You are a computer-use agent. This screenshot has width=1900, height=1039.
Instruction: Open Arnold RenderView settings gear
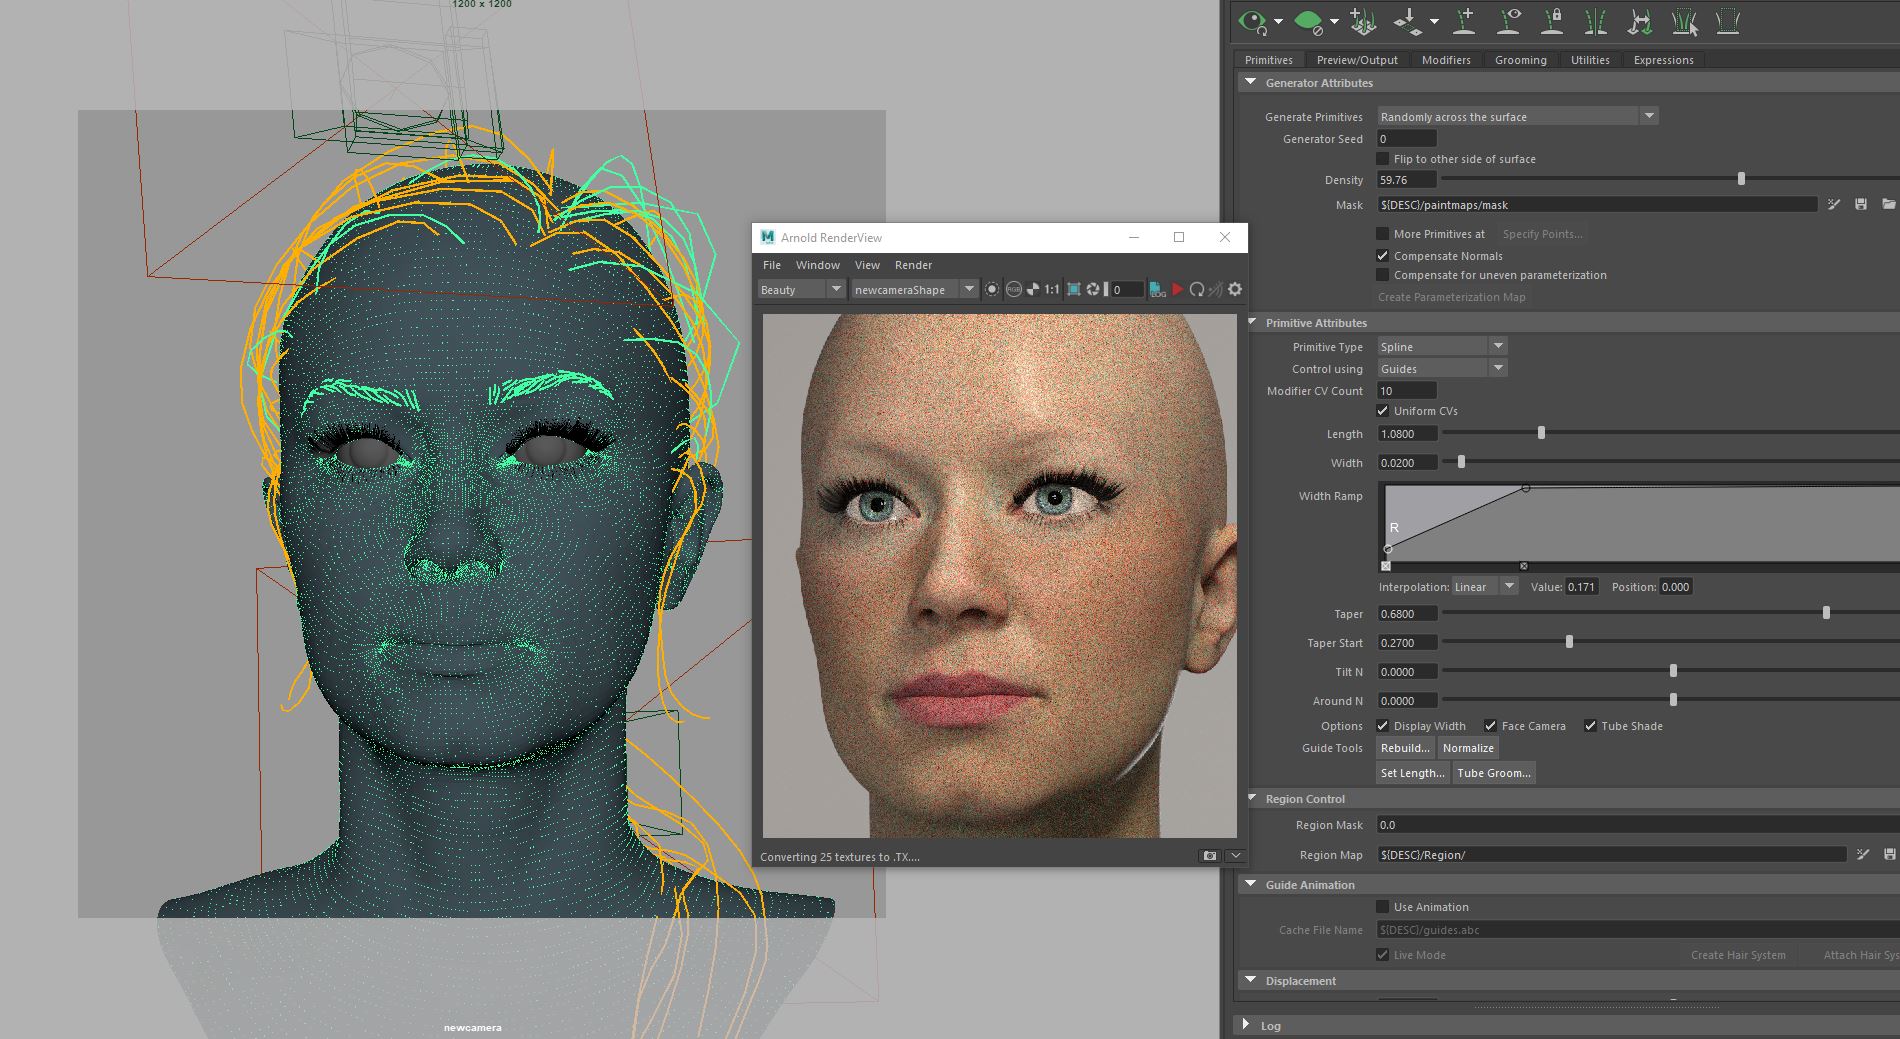coord(1235,289)
